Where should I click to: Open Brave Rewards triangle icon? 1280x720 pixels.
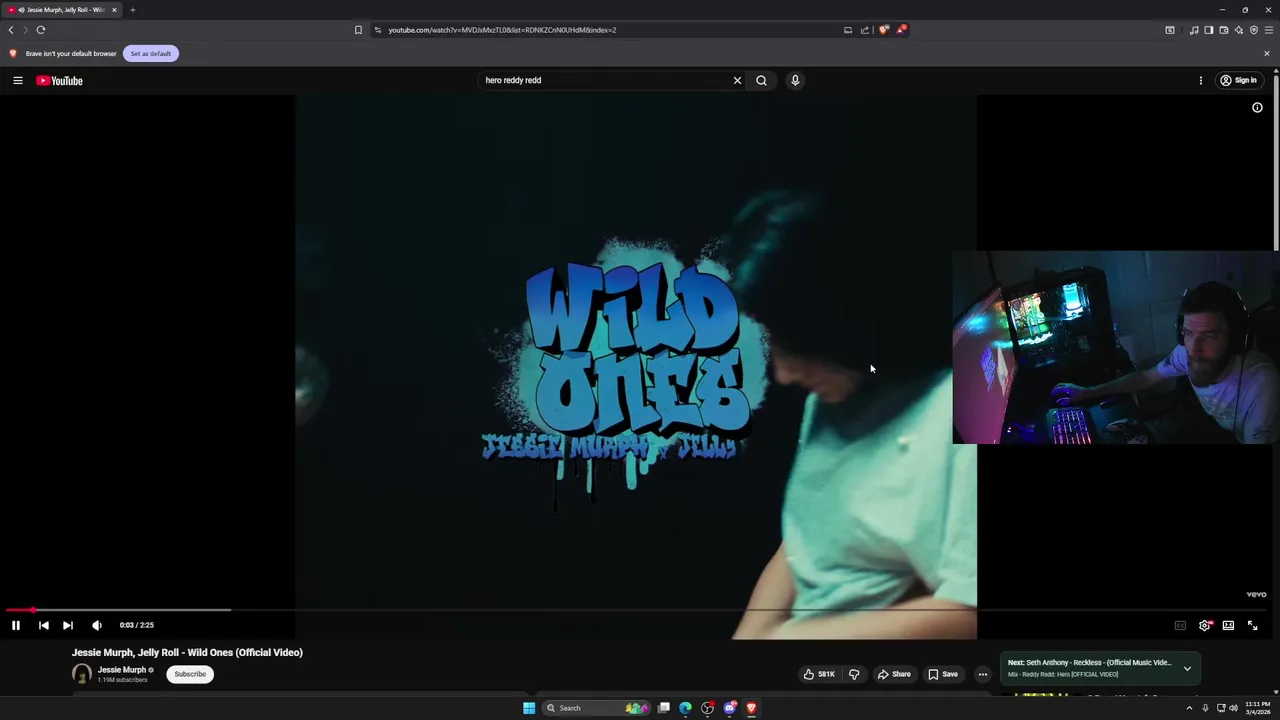click(900, 30)
